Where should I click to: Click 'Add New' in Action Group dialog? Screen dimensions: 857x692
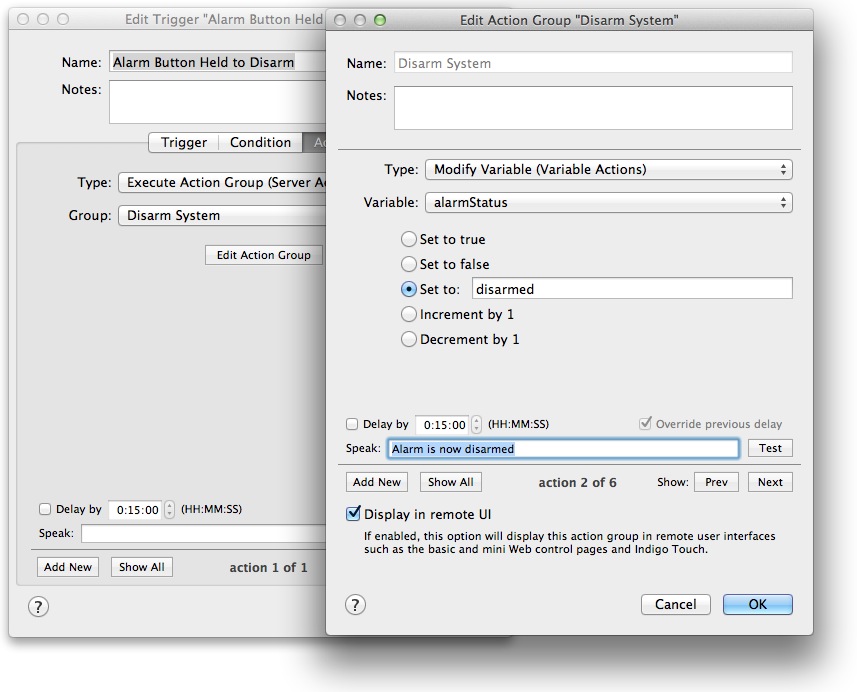[377, 482]
